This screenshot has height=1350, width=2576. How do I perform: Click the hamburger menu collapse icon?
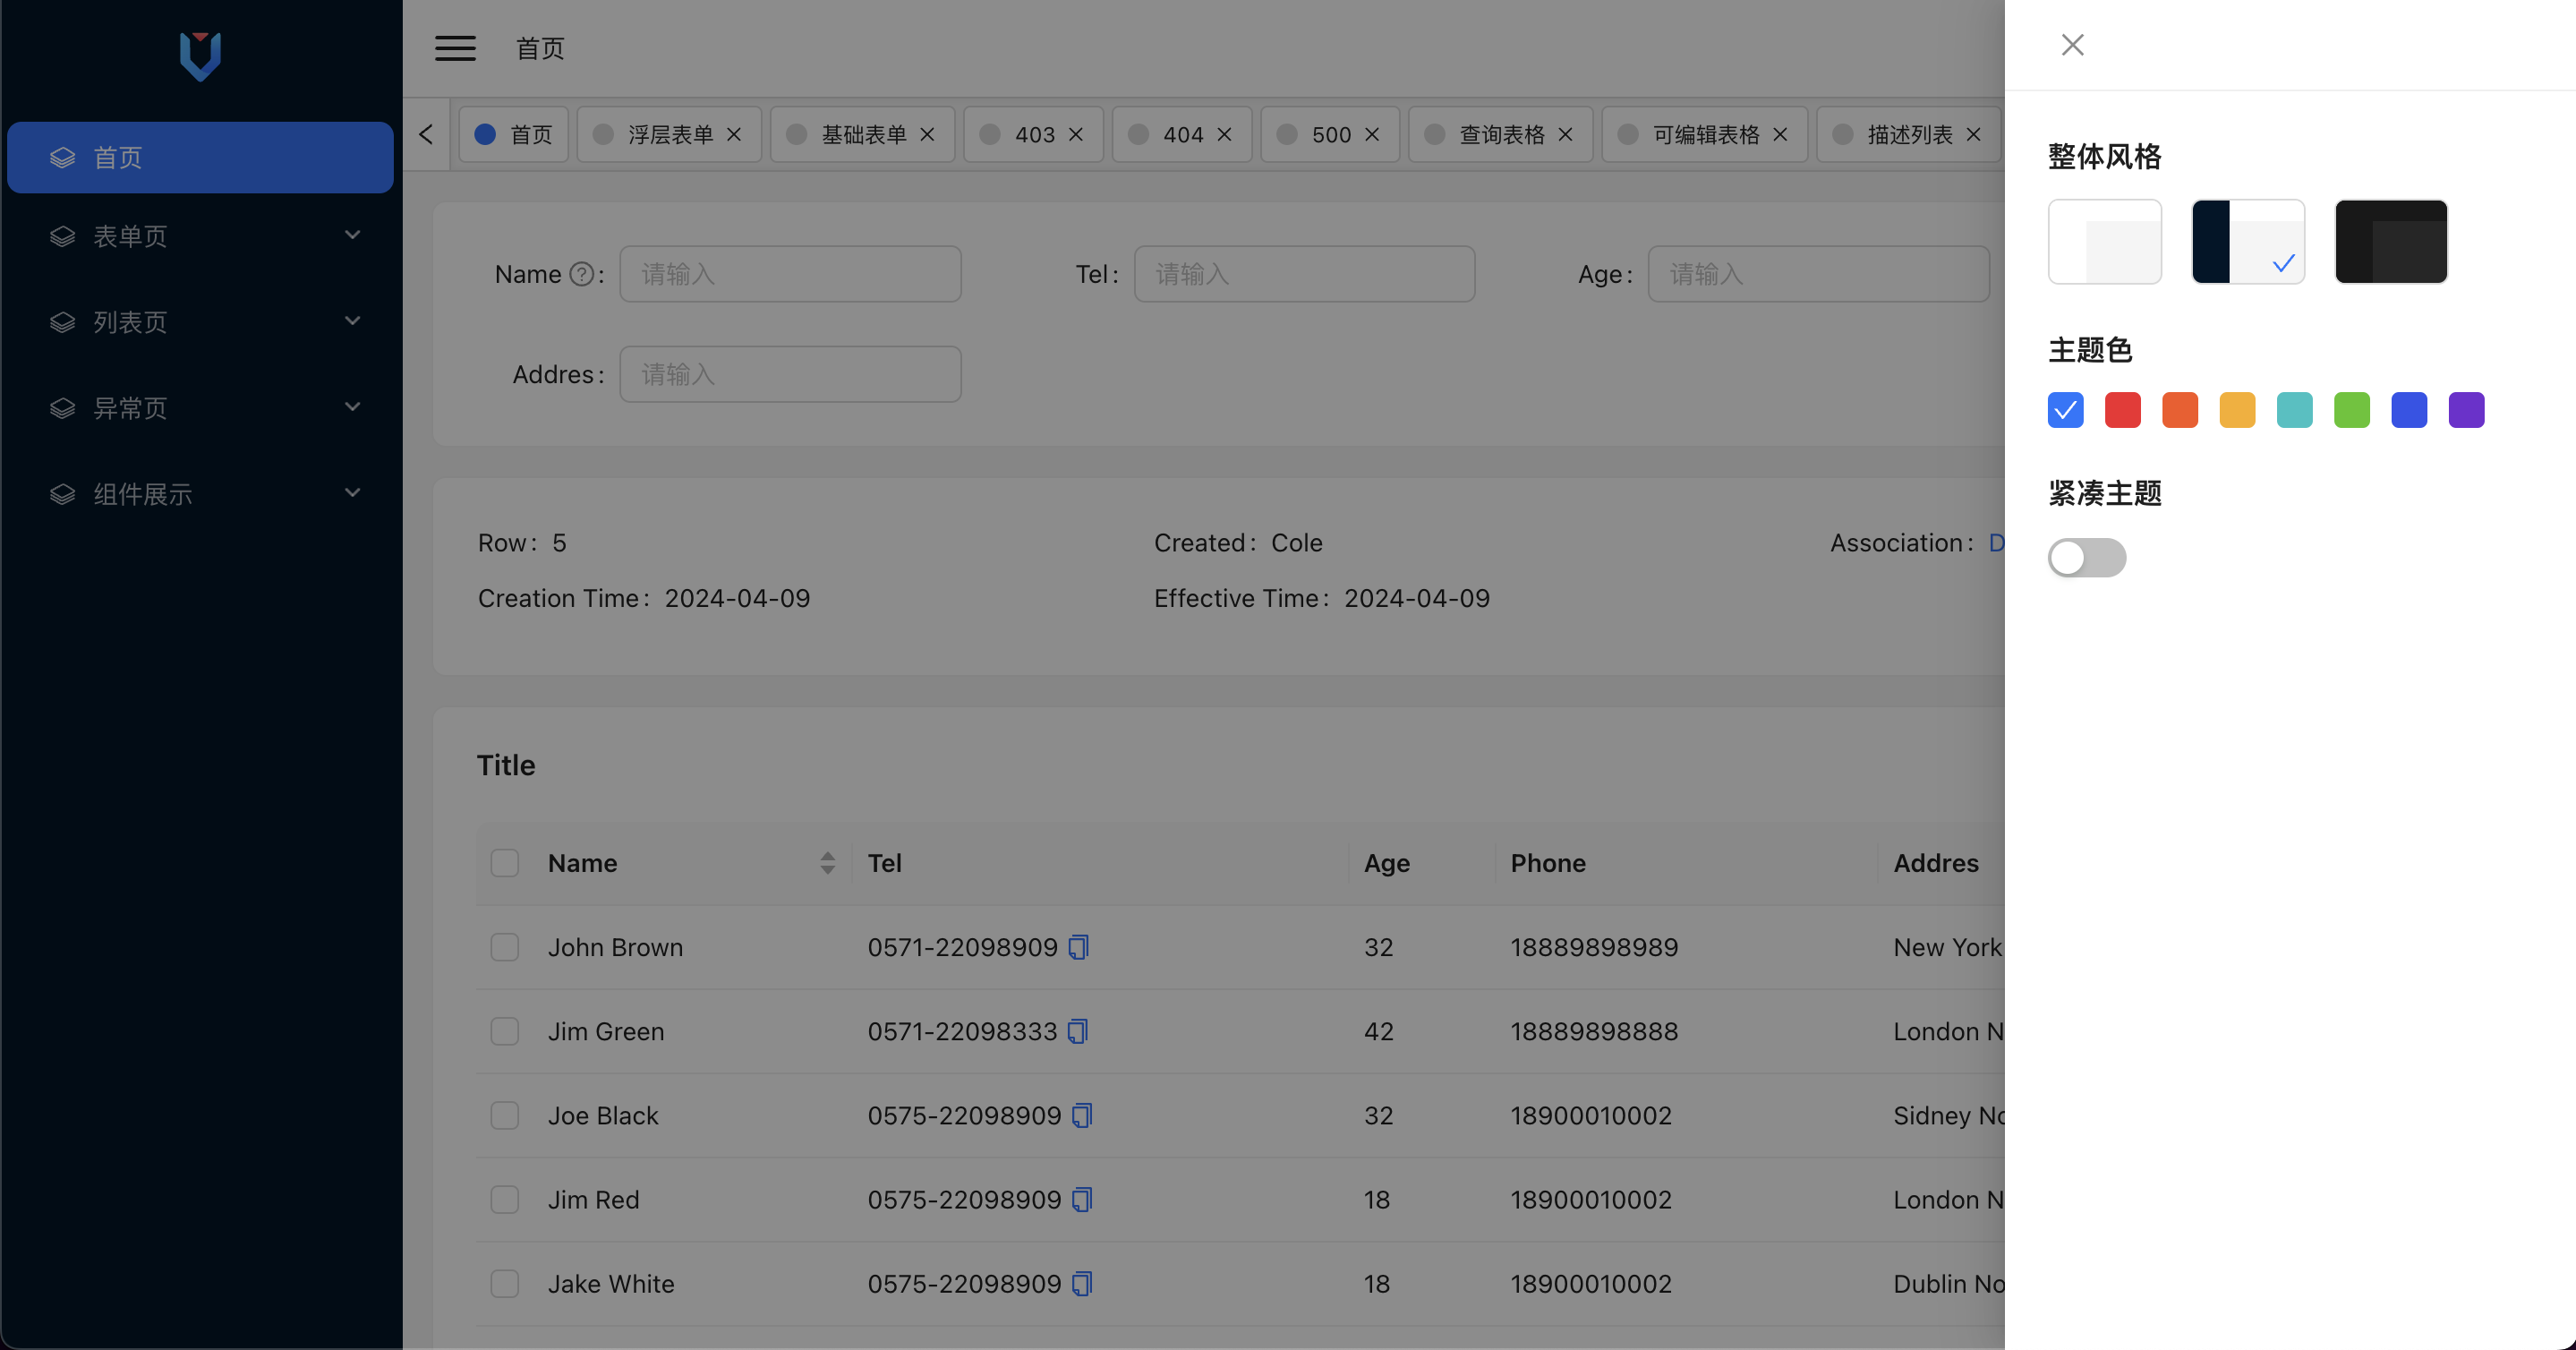click(455, 48)
